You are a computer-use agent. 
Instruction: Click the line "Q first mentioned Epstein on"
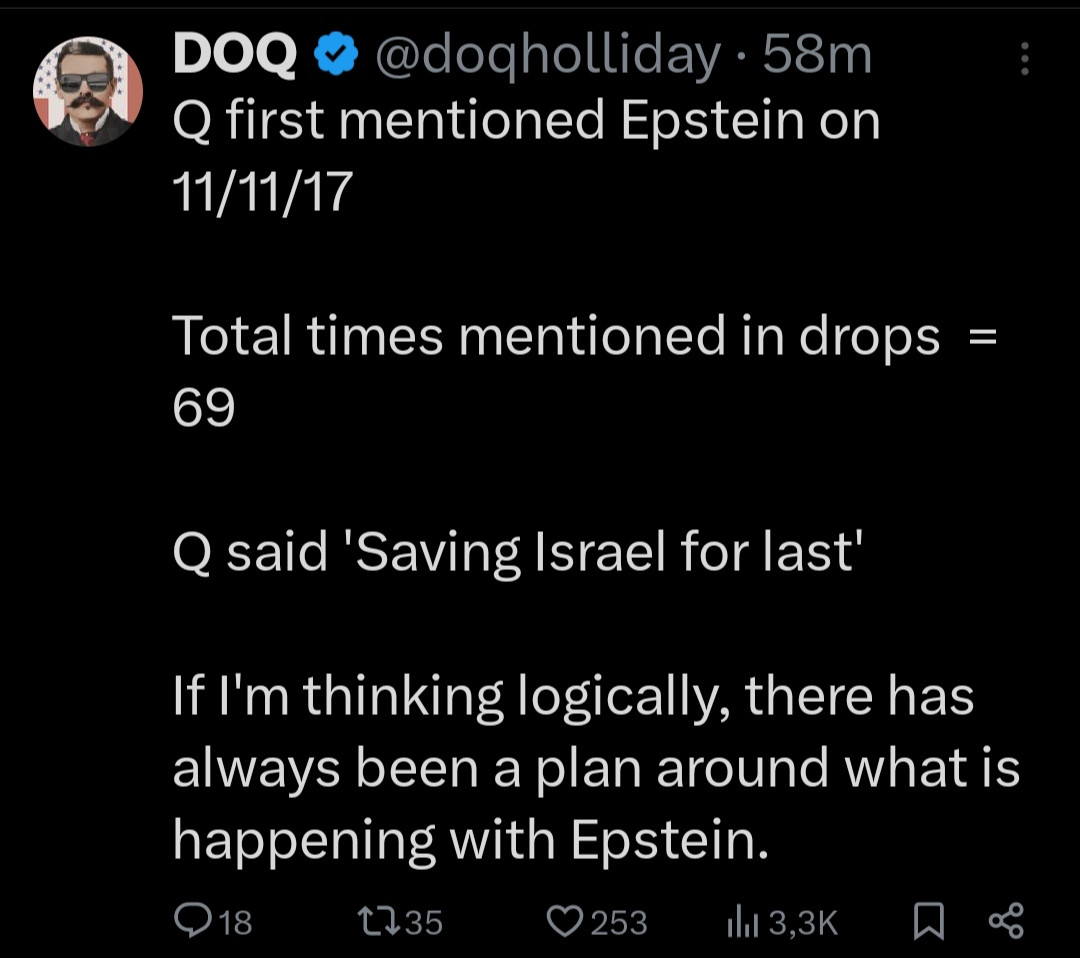(526, 121)
